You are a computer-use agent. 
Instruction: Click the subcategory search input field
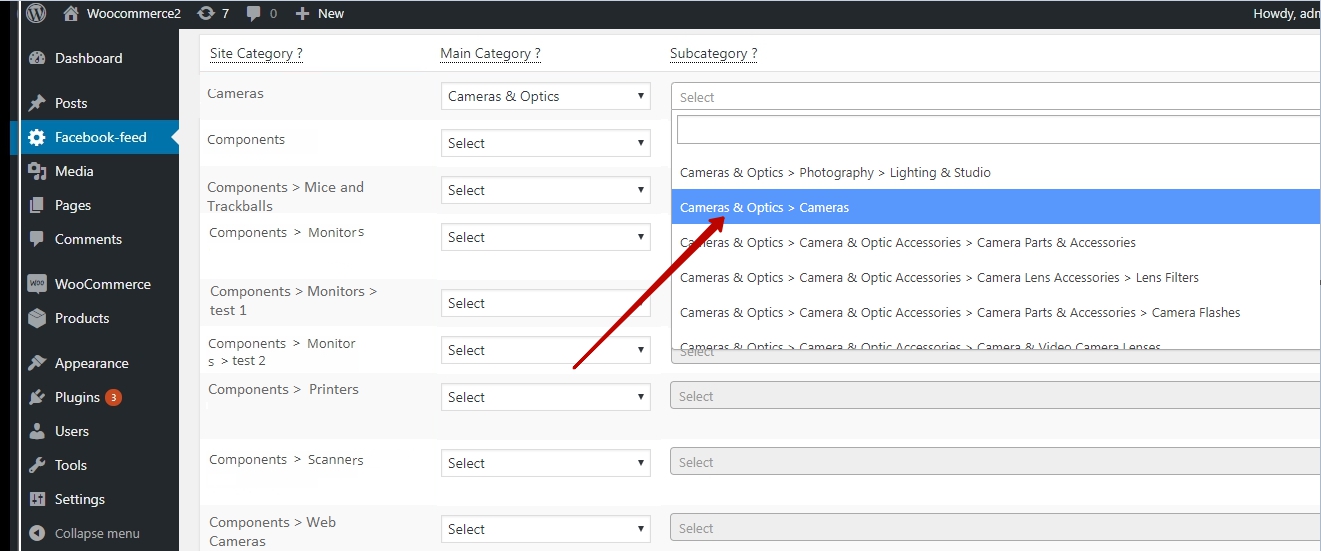click(x=998, y=130)
